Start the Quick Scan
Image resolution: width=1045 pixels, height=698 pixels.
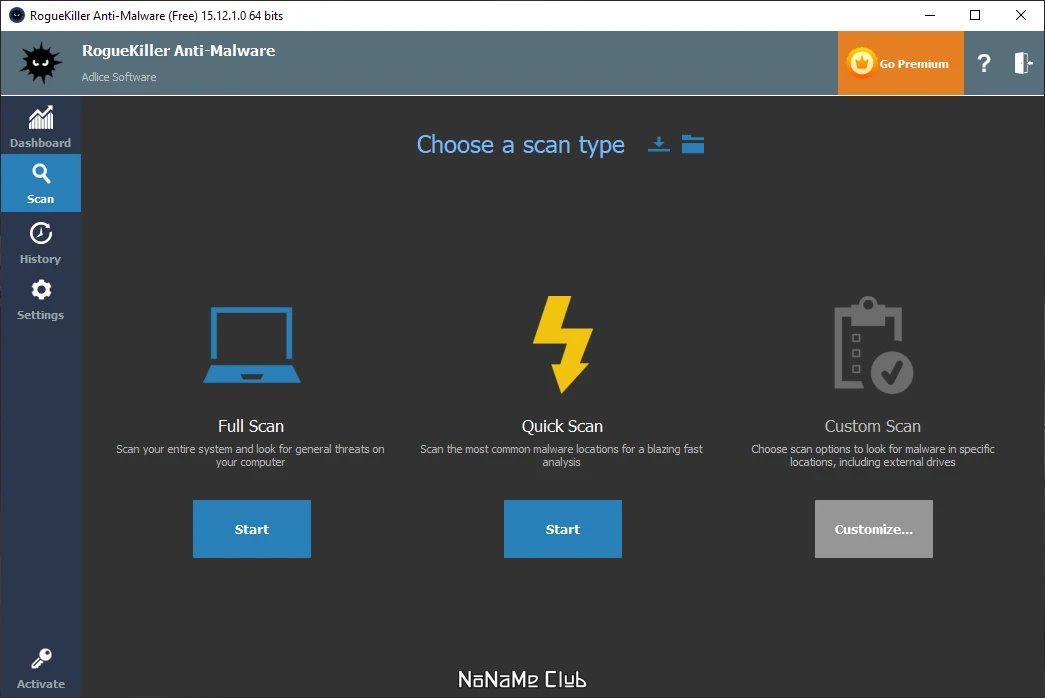point(562,529)
